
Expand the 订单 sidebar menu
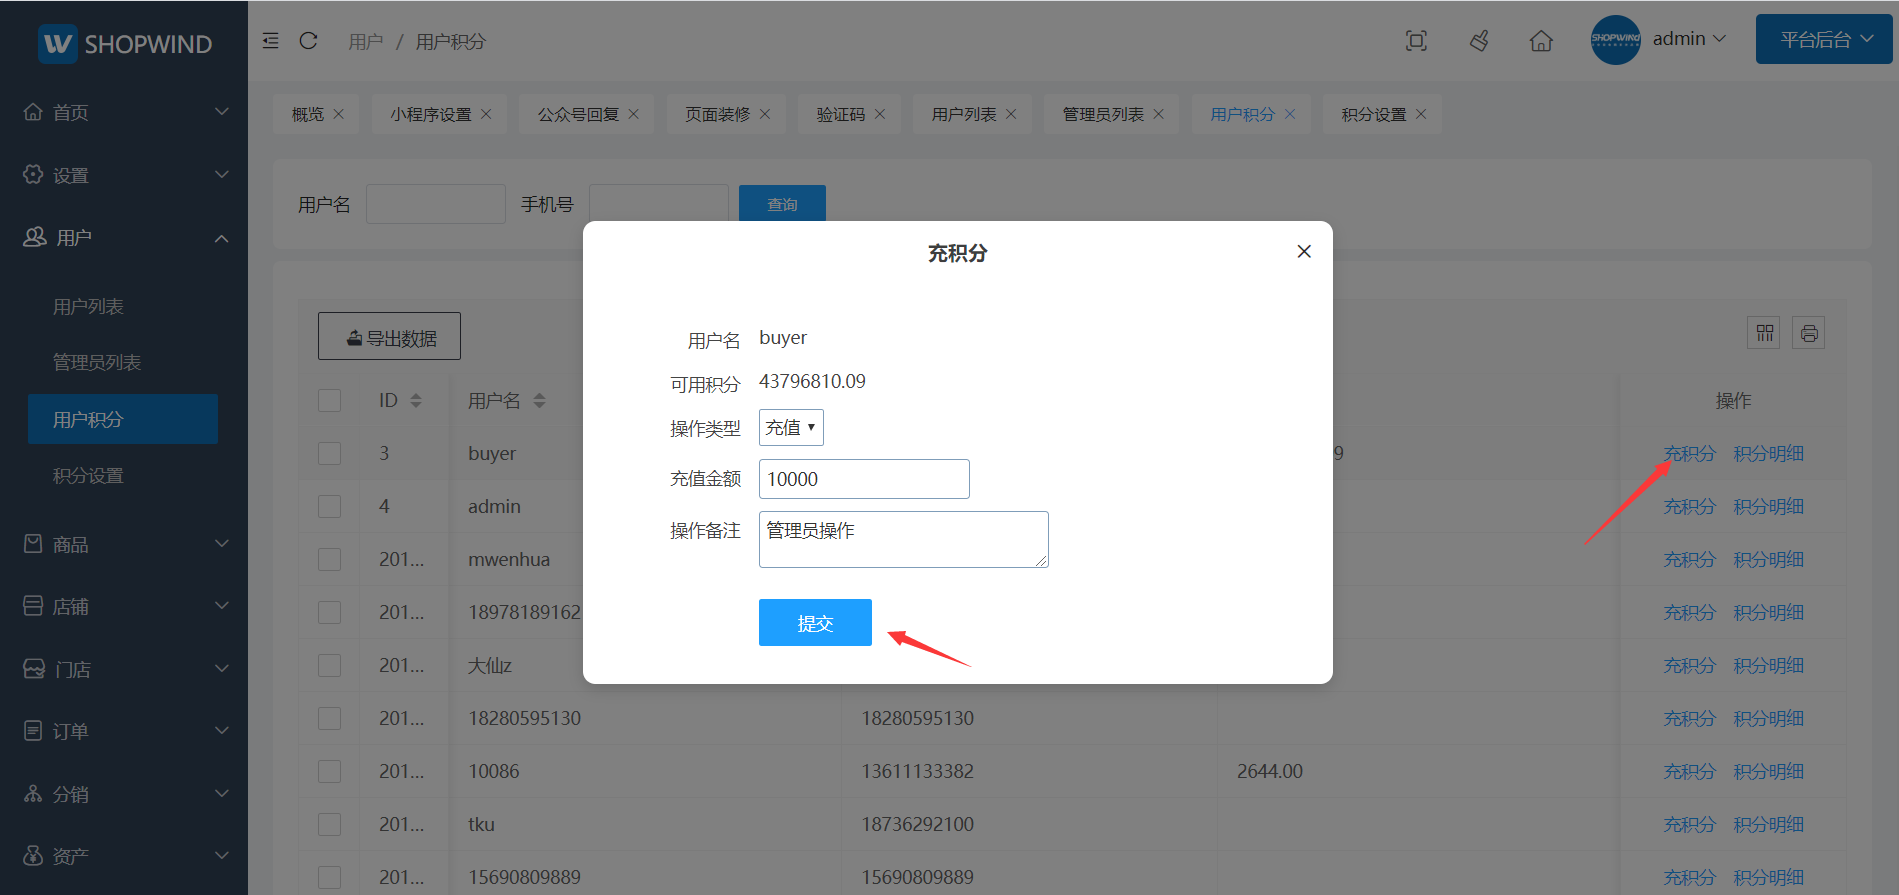pos(222,731)
